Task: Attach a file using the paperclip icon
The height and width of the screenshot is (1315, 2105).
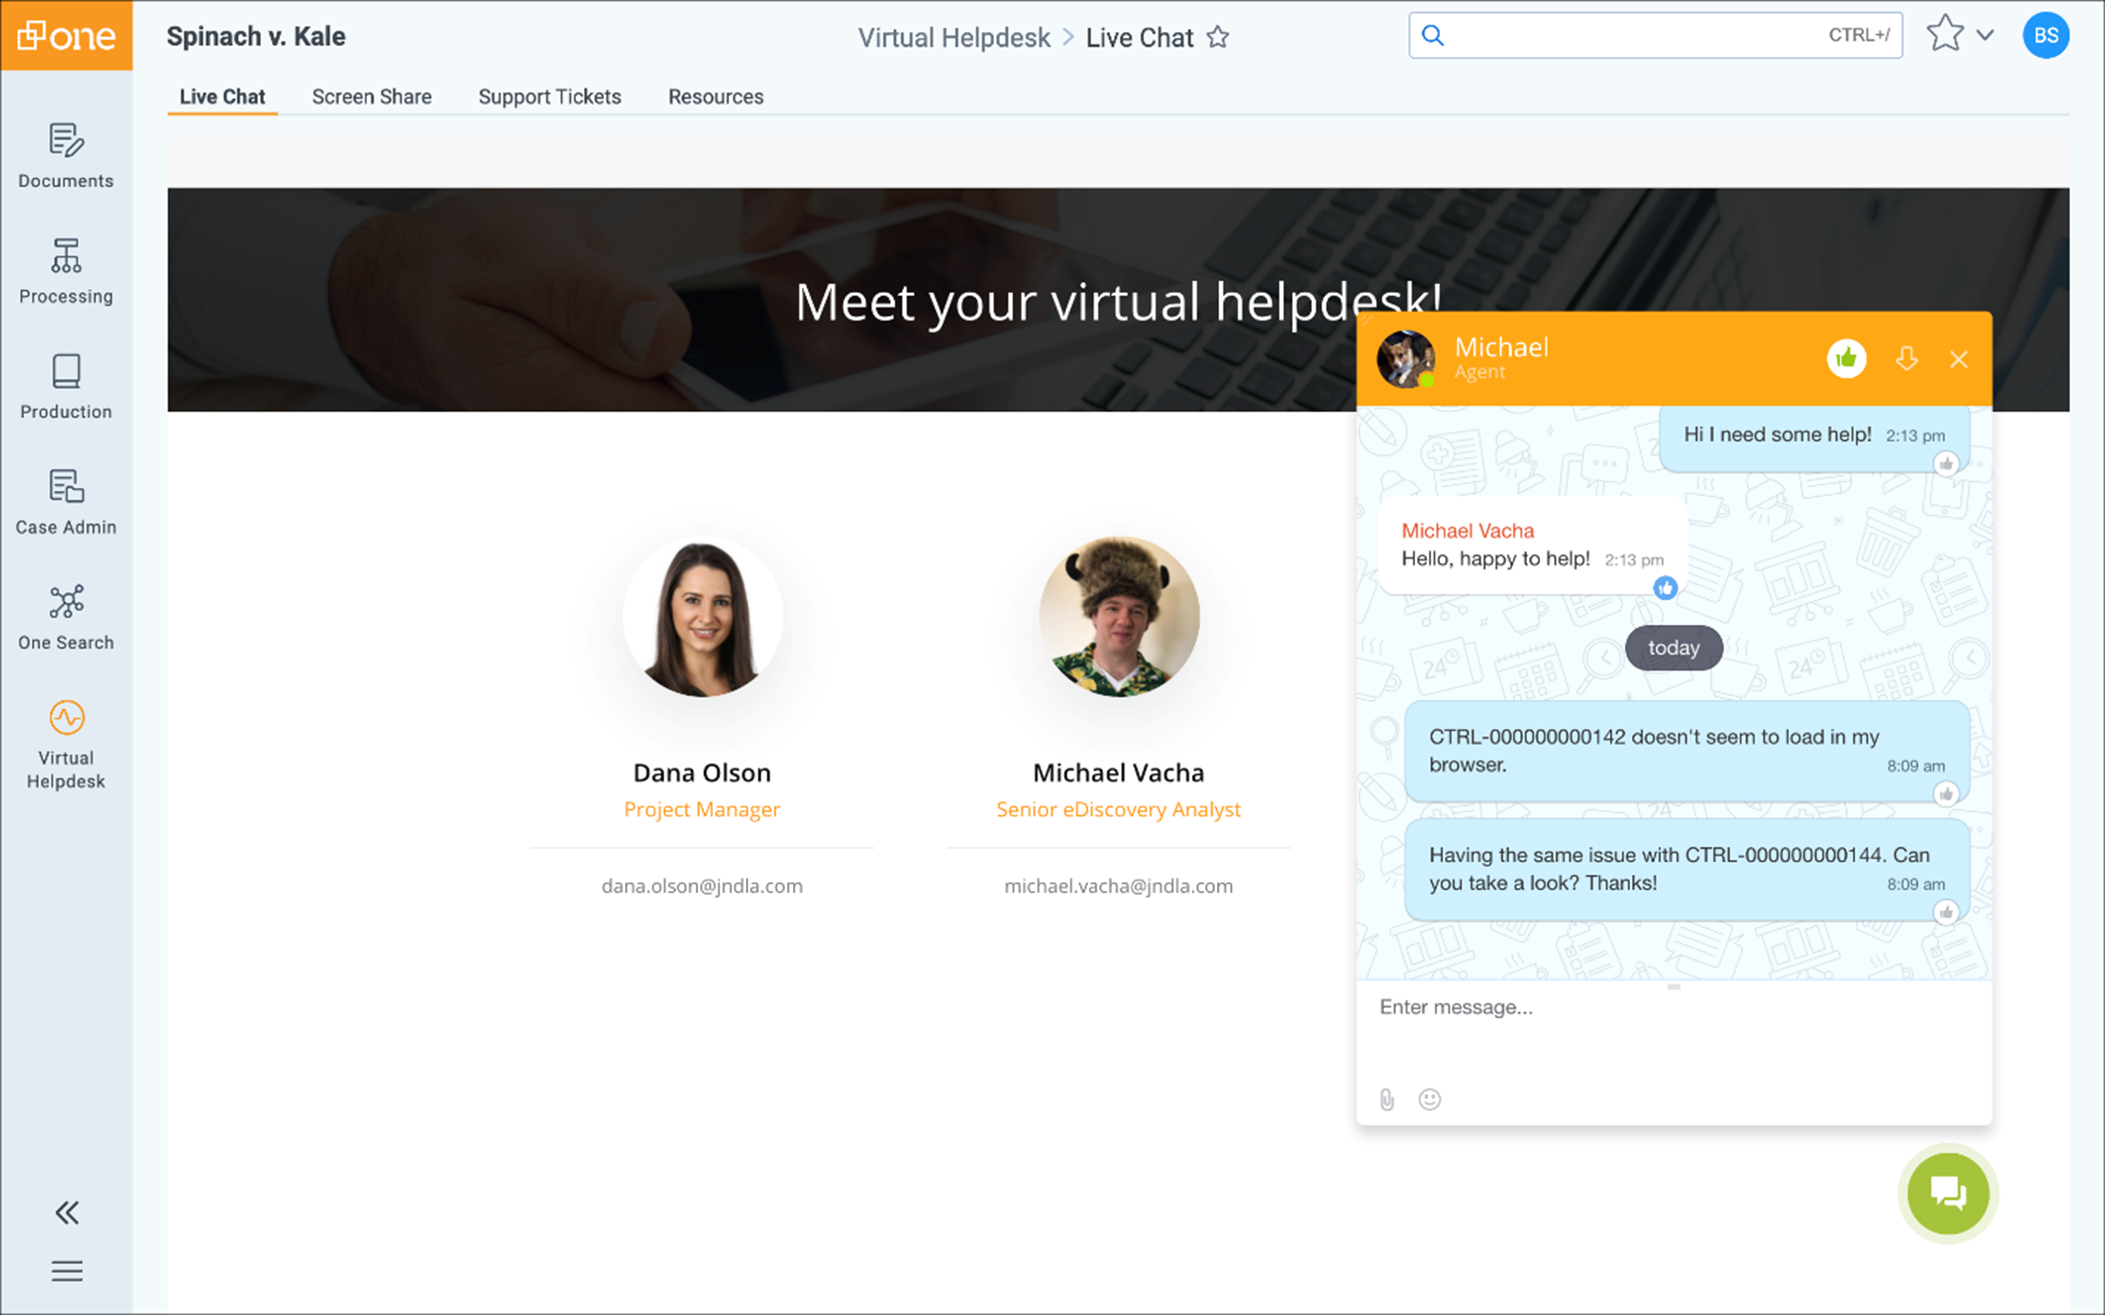Action: pyautogui.click(x=1388, y=1099)
